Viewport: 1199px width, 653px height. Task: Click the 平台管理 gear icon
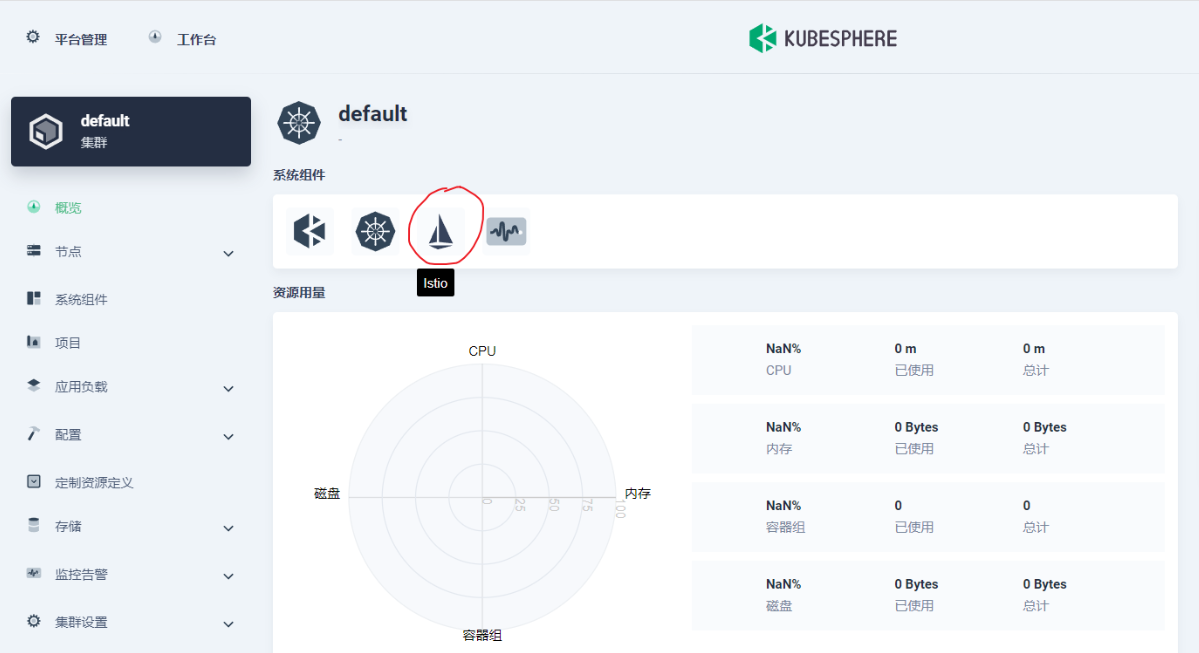[33, 38]
